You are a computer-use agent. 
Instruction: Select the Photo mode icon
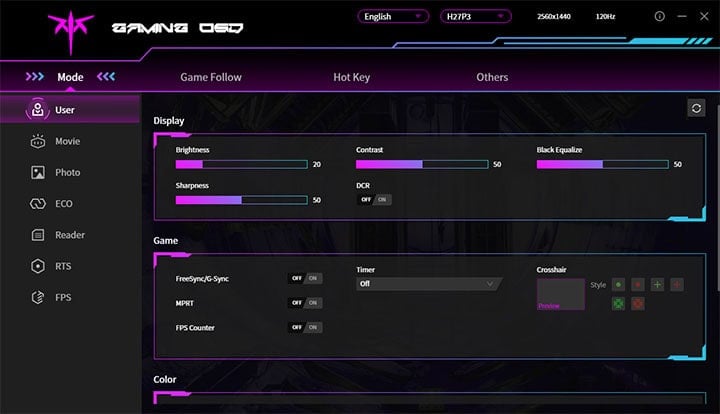38,172
